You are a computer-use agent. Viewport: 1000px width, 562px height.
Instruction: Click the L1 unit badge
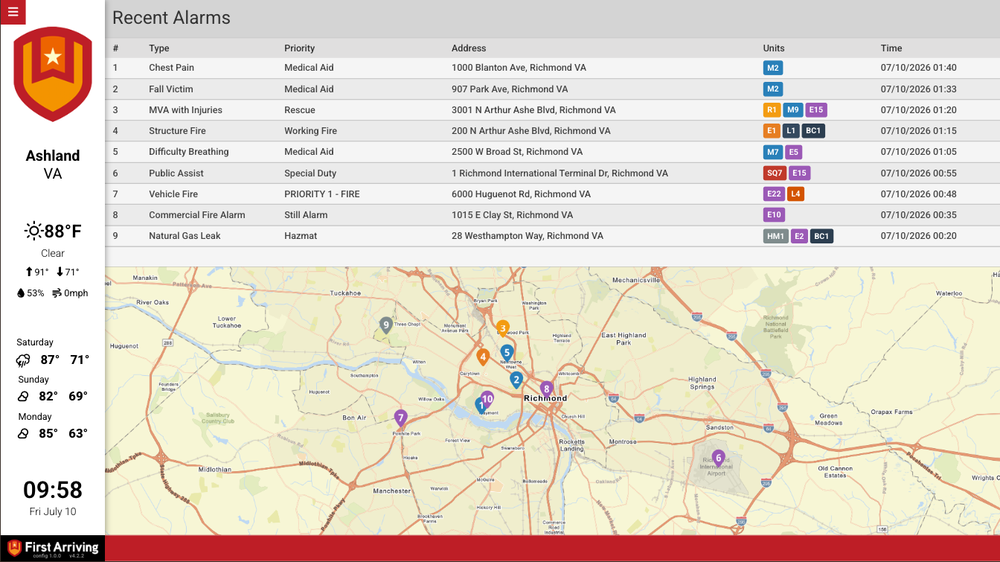(791, 131)
